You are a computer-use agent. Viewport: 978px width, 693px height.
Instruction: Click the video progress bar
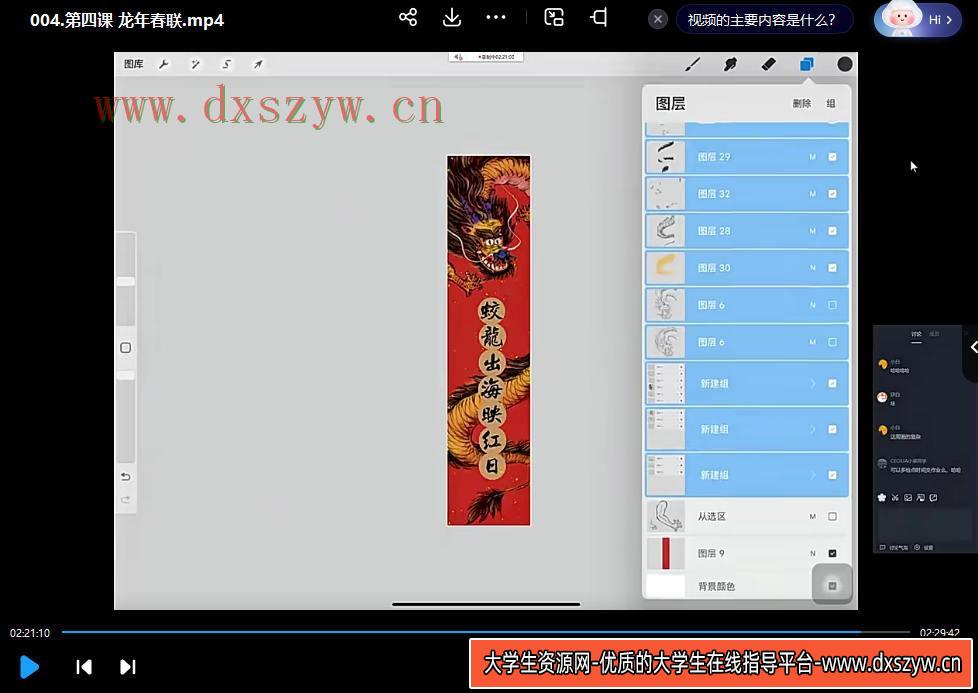486,632
